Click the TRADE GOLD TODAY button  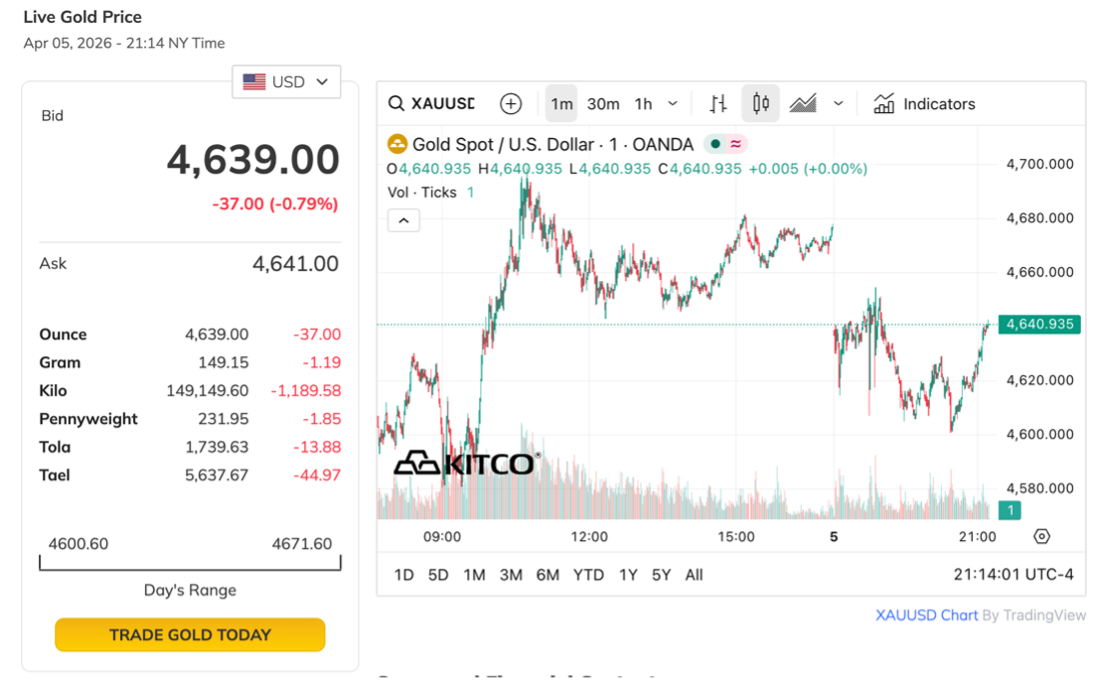(x=190, y=635)
